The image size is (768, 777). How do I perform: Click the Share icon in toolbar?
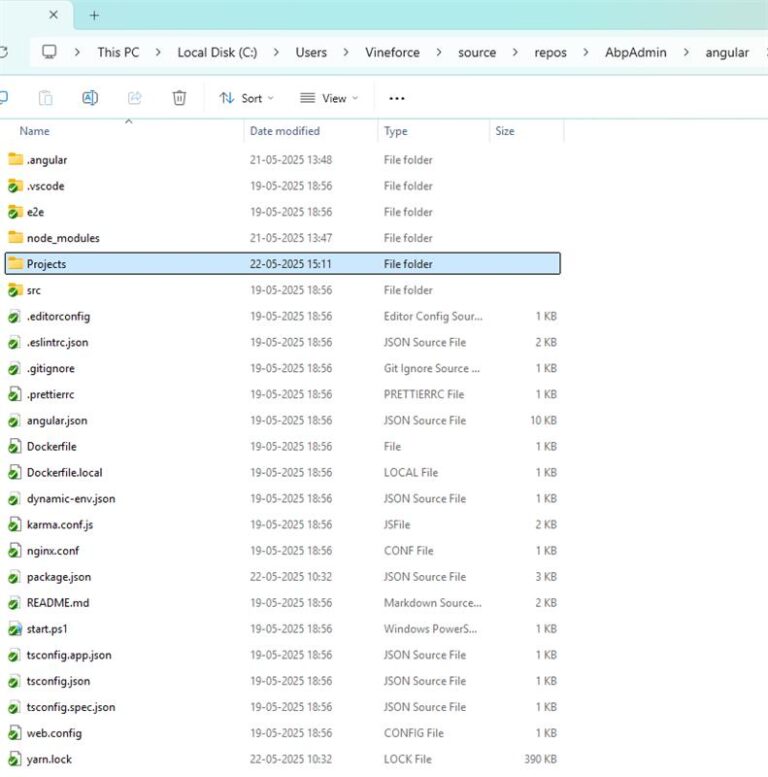pyautogui.click(x=134, y=98)
